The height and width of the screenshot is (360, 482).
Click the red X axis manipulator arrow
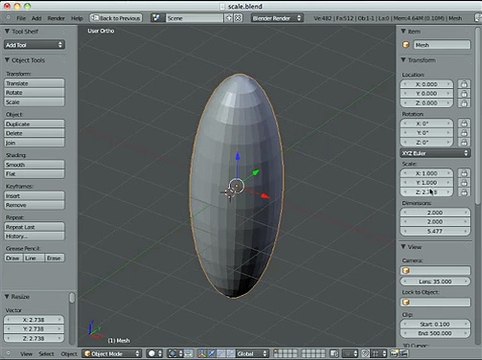coord(265,196)
